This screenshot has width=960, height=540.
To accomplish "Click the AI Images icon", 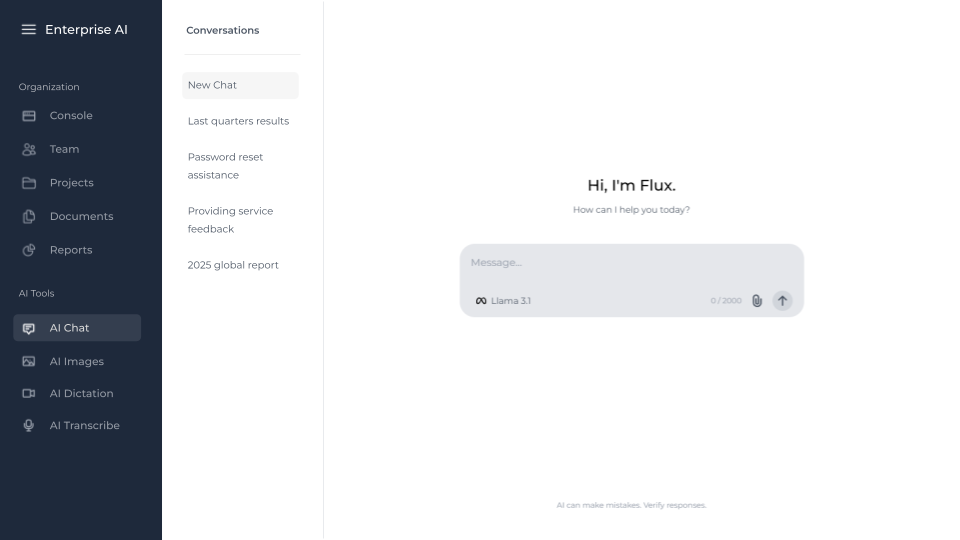I will coord(29,362).
